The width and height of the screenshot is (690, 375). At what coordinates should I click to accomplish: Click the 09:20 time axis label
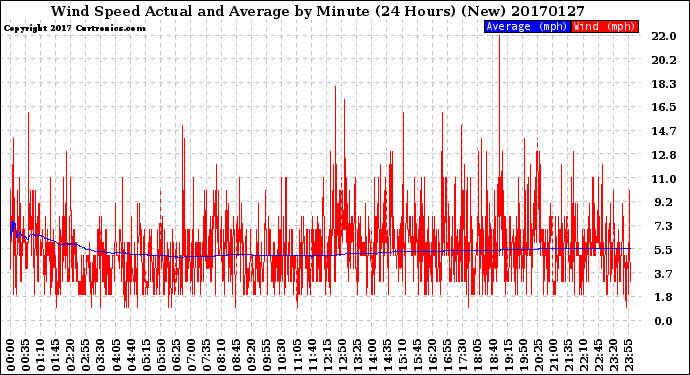pos(252,355)
